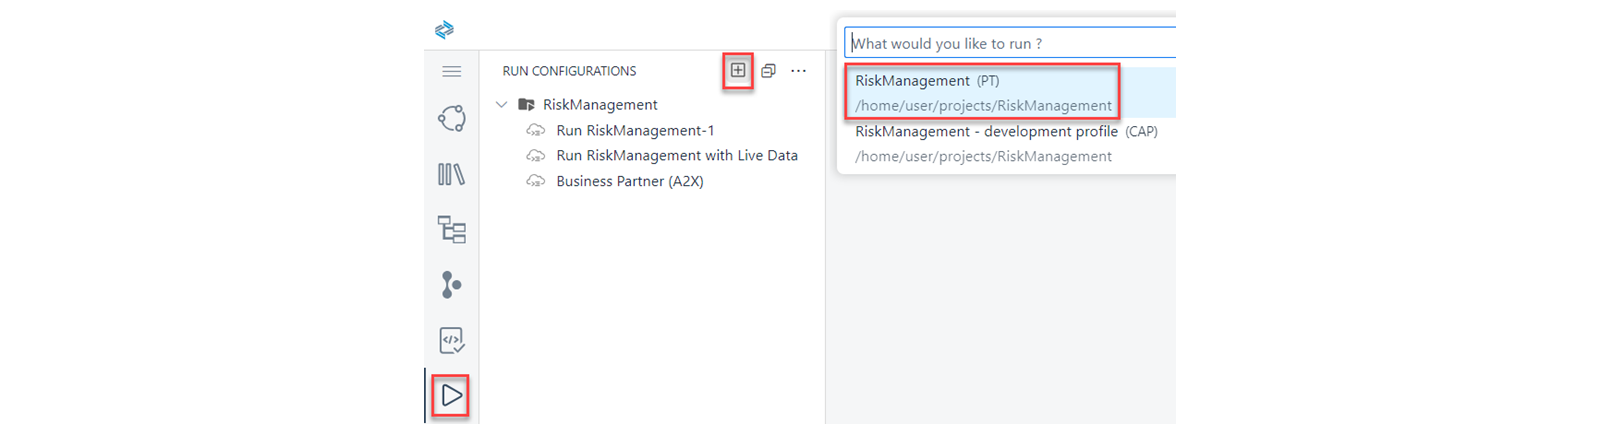Image resolution: width=1600 pixels, height=434 pixels.
Task: Click the 'What would you like to run' field
Action: pyautogui.click(x=1010, y=43)
